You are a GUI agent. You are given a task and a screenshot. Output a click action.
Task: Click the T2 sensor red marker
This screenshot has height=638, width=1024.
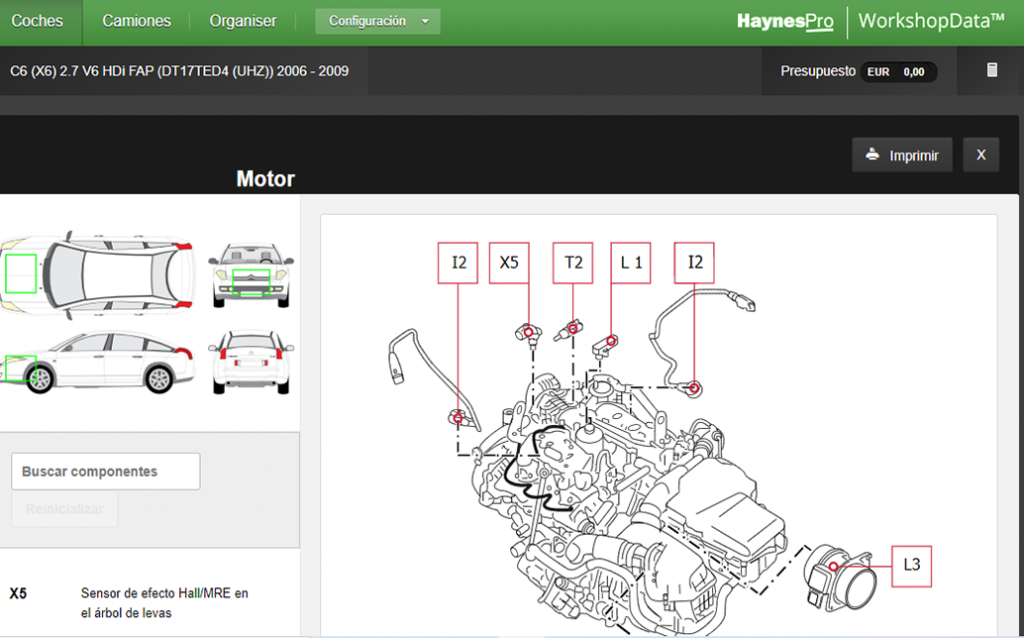pyautogui.click(x=573, y=328)
